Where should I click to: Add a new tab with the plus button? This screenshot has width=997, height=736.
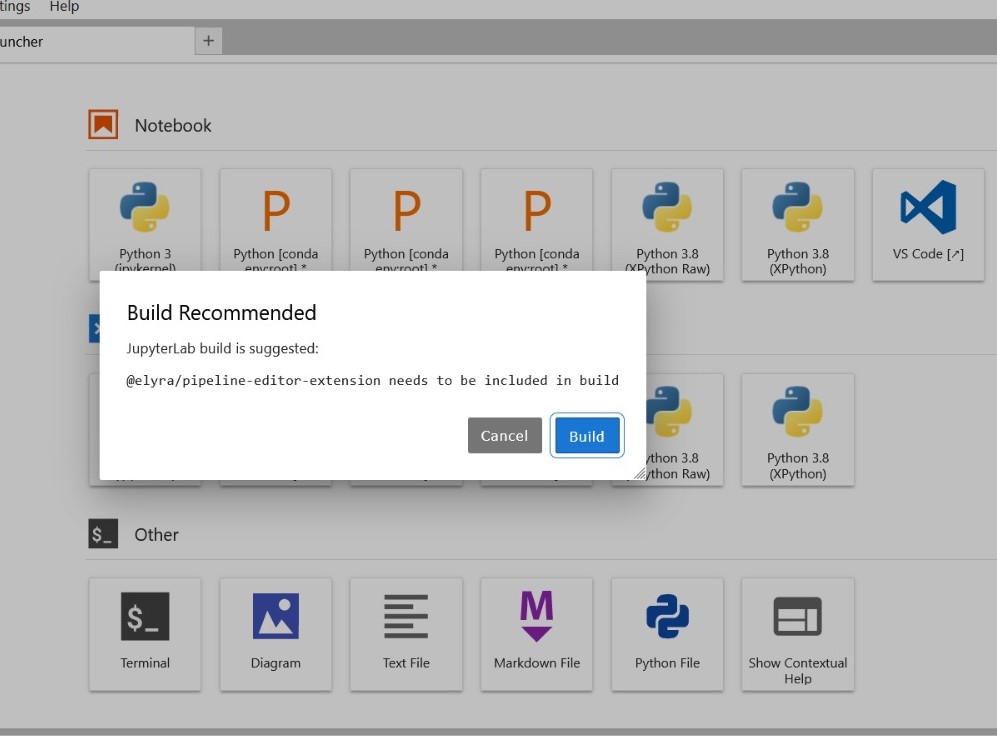208,42
